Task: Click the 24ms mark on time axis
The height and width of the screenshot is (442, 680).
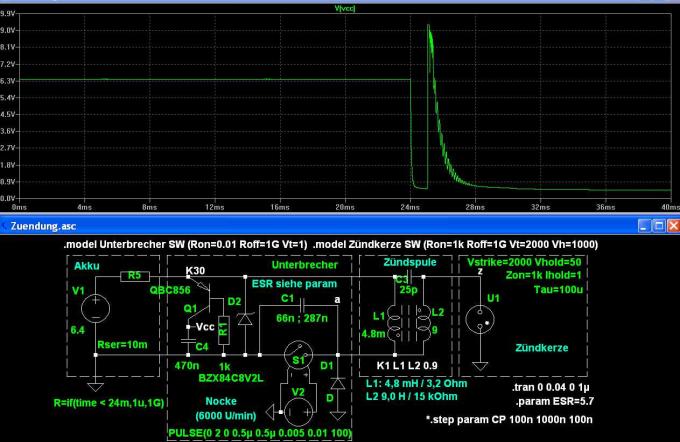Action: 409,206
